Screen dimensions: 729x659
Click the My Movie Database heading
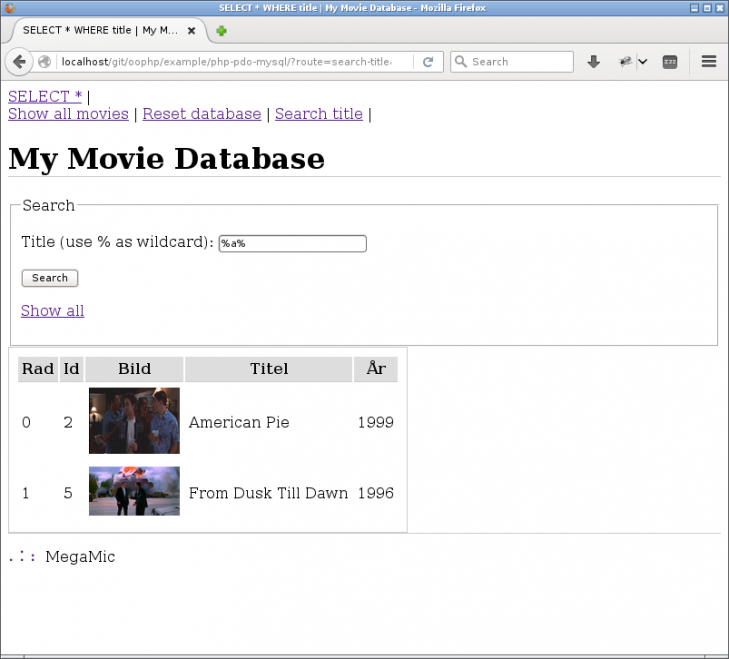pyautogui.click(x=166, y=159)
